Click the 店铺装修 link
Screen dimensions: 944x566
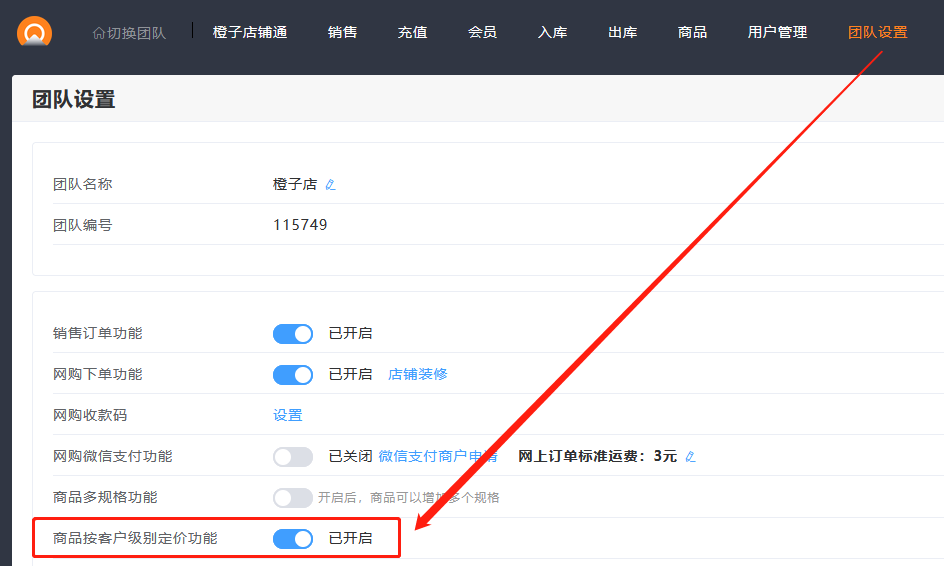[417, 374]
